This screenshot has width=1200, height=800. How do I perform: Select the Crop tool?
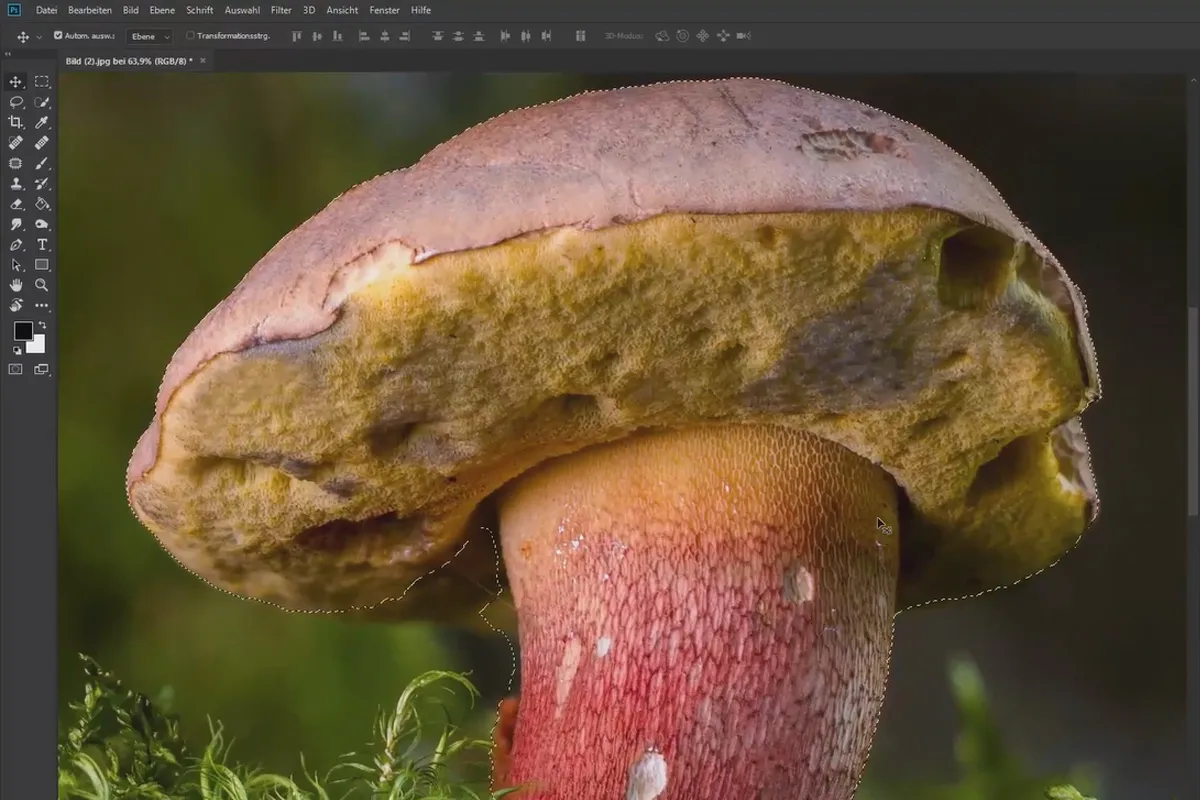(16, 122)
